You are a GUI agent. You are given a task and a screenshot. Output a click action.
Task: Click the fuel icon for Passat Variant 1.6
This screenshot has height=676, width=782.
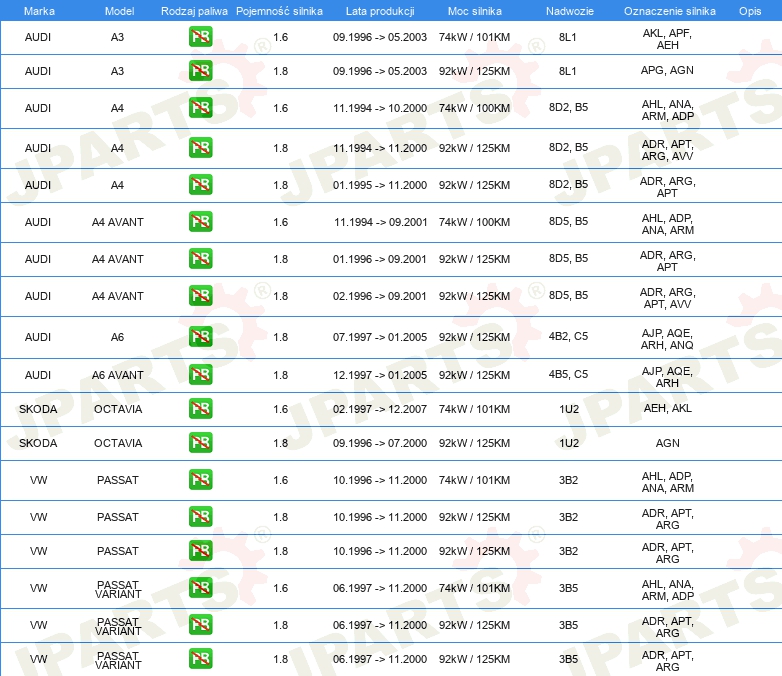(x=200, y=588)
